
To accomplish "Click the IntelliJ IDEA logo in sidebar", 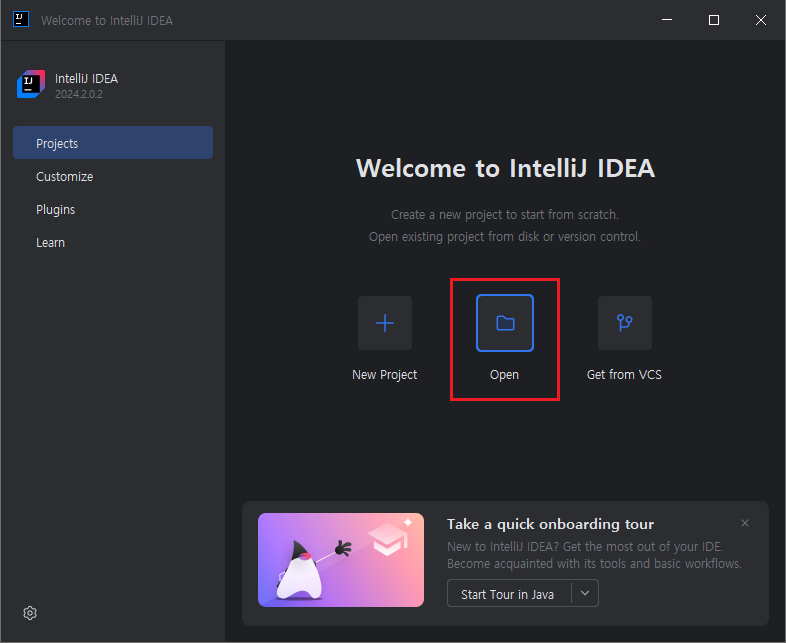I will 31,85.
